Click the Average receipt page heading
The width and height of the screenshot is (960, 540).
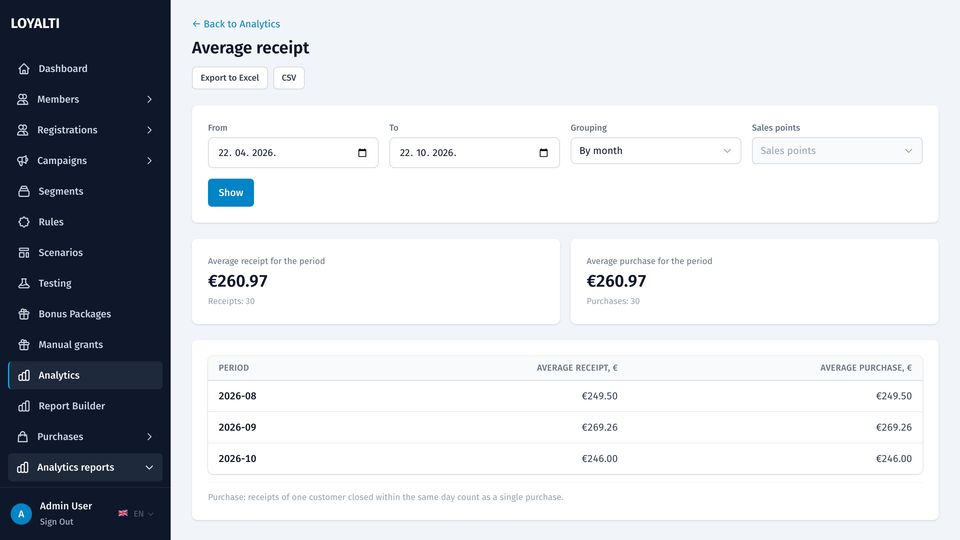250,48
